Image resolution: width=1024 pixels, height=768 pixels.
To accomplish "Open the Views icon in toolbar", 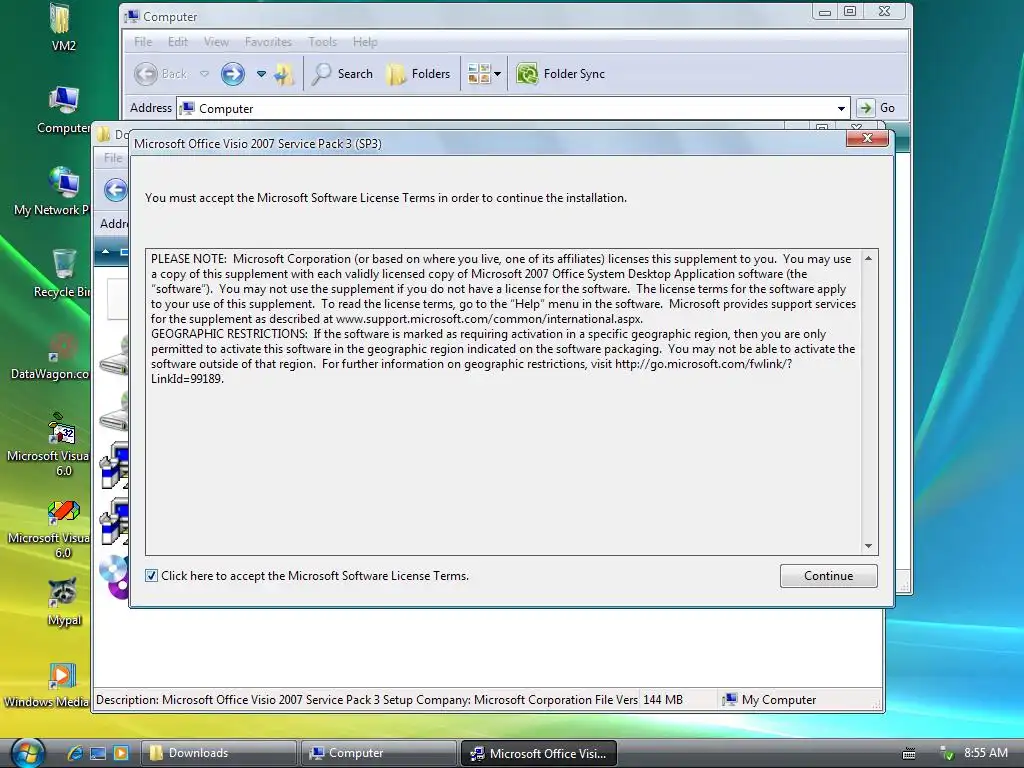I will point(479,74).
